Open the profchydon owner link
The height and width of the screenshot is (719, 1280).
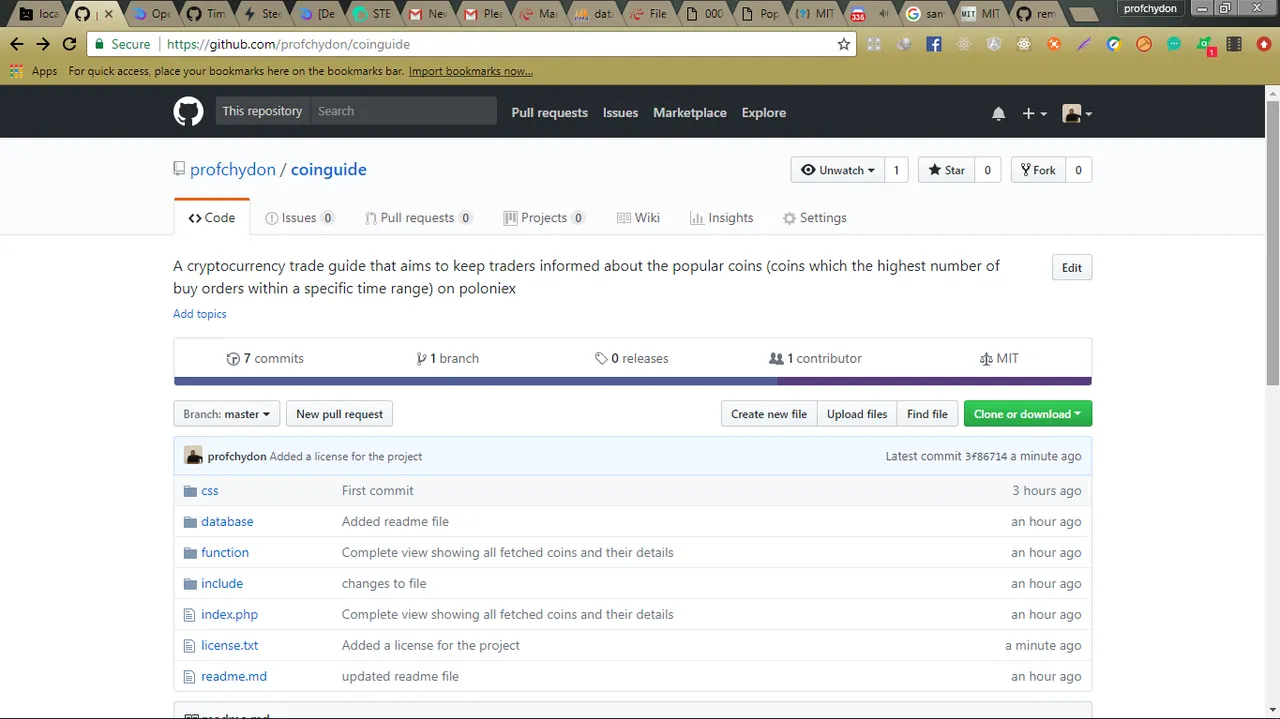click(233, 169)
